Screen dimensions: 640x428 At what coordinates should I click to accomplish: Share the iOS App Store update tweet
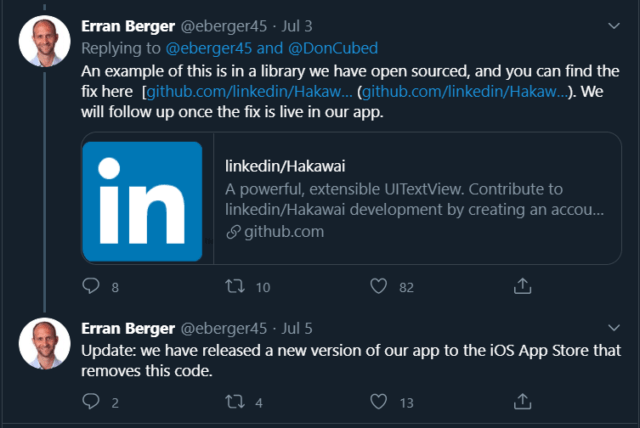click(x=521, y=402)
